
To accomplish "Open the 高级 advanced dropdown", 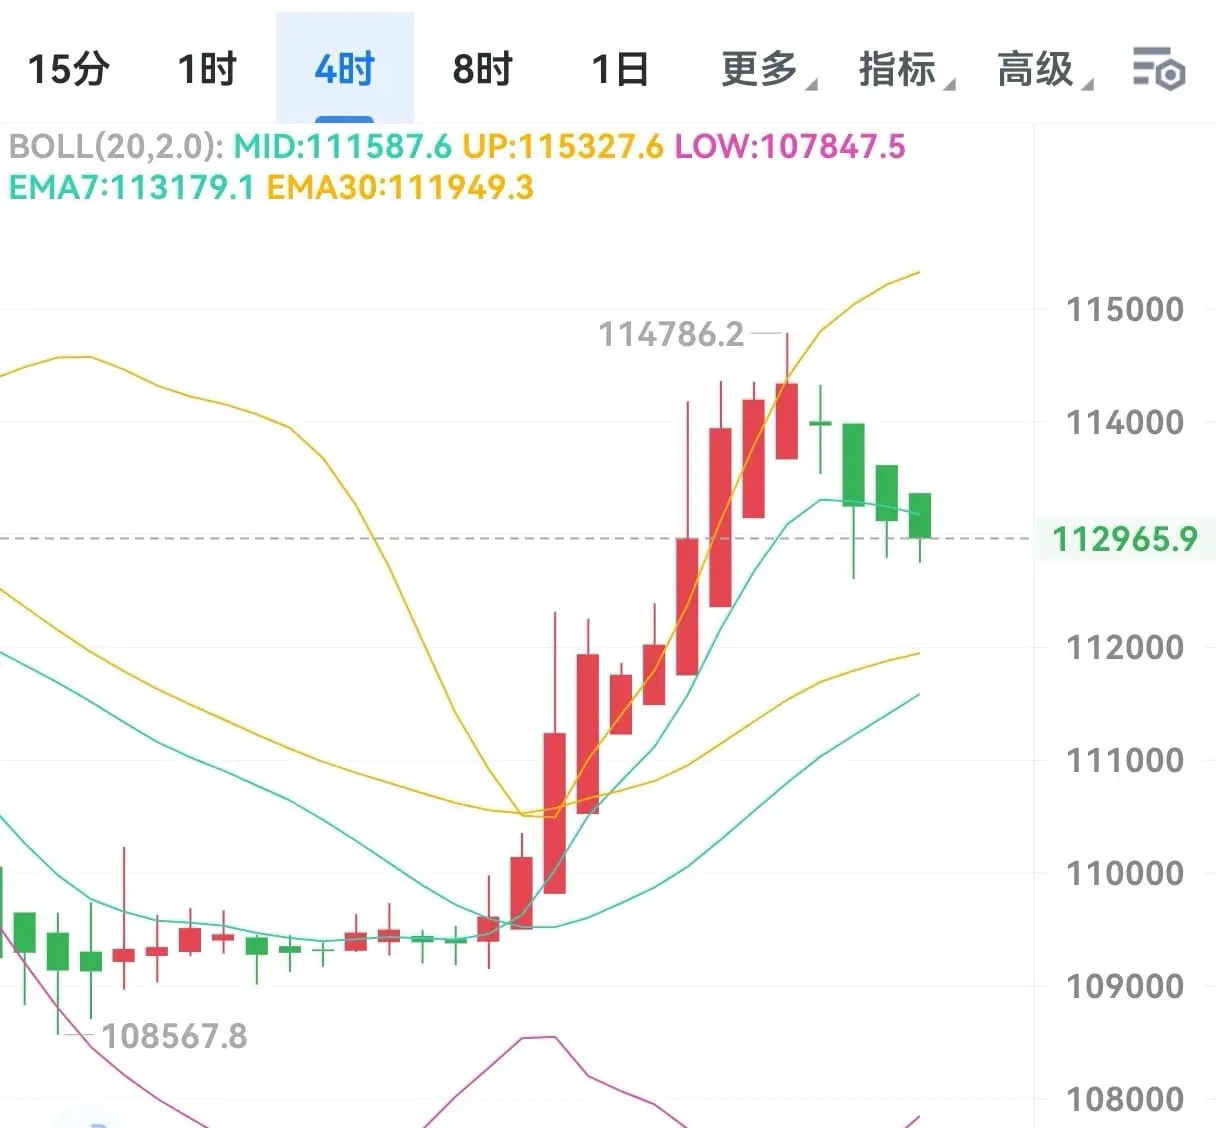I will coord(1044,69).
